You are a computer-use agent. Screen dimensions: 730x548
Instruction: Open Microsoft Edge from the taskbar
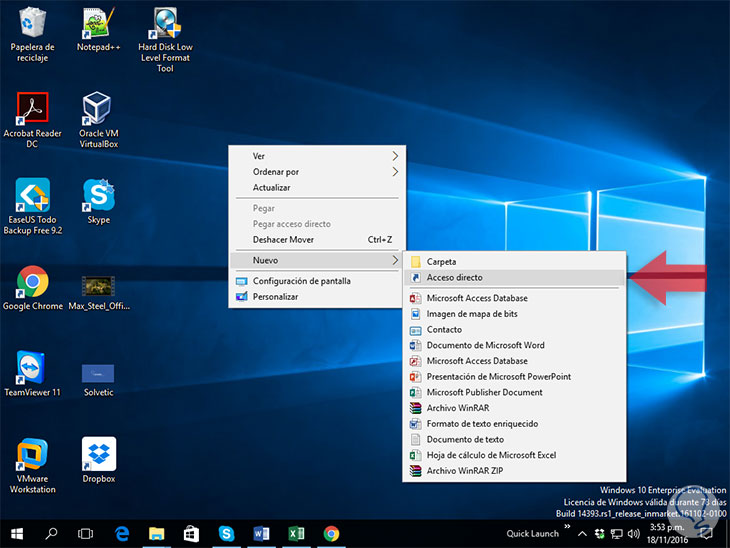[x=122, y=533]
